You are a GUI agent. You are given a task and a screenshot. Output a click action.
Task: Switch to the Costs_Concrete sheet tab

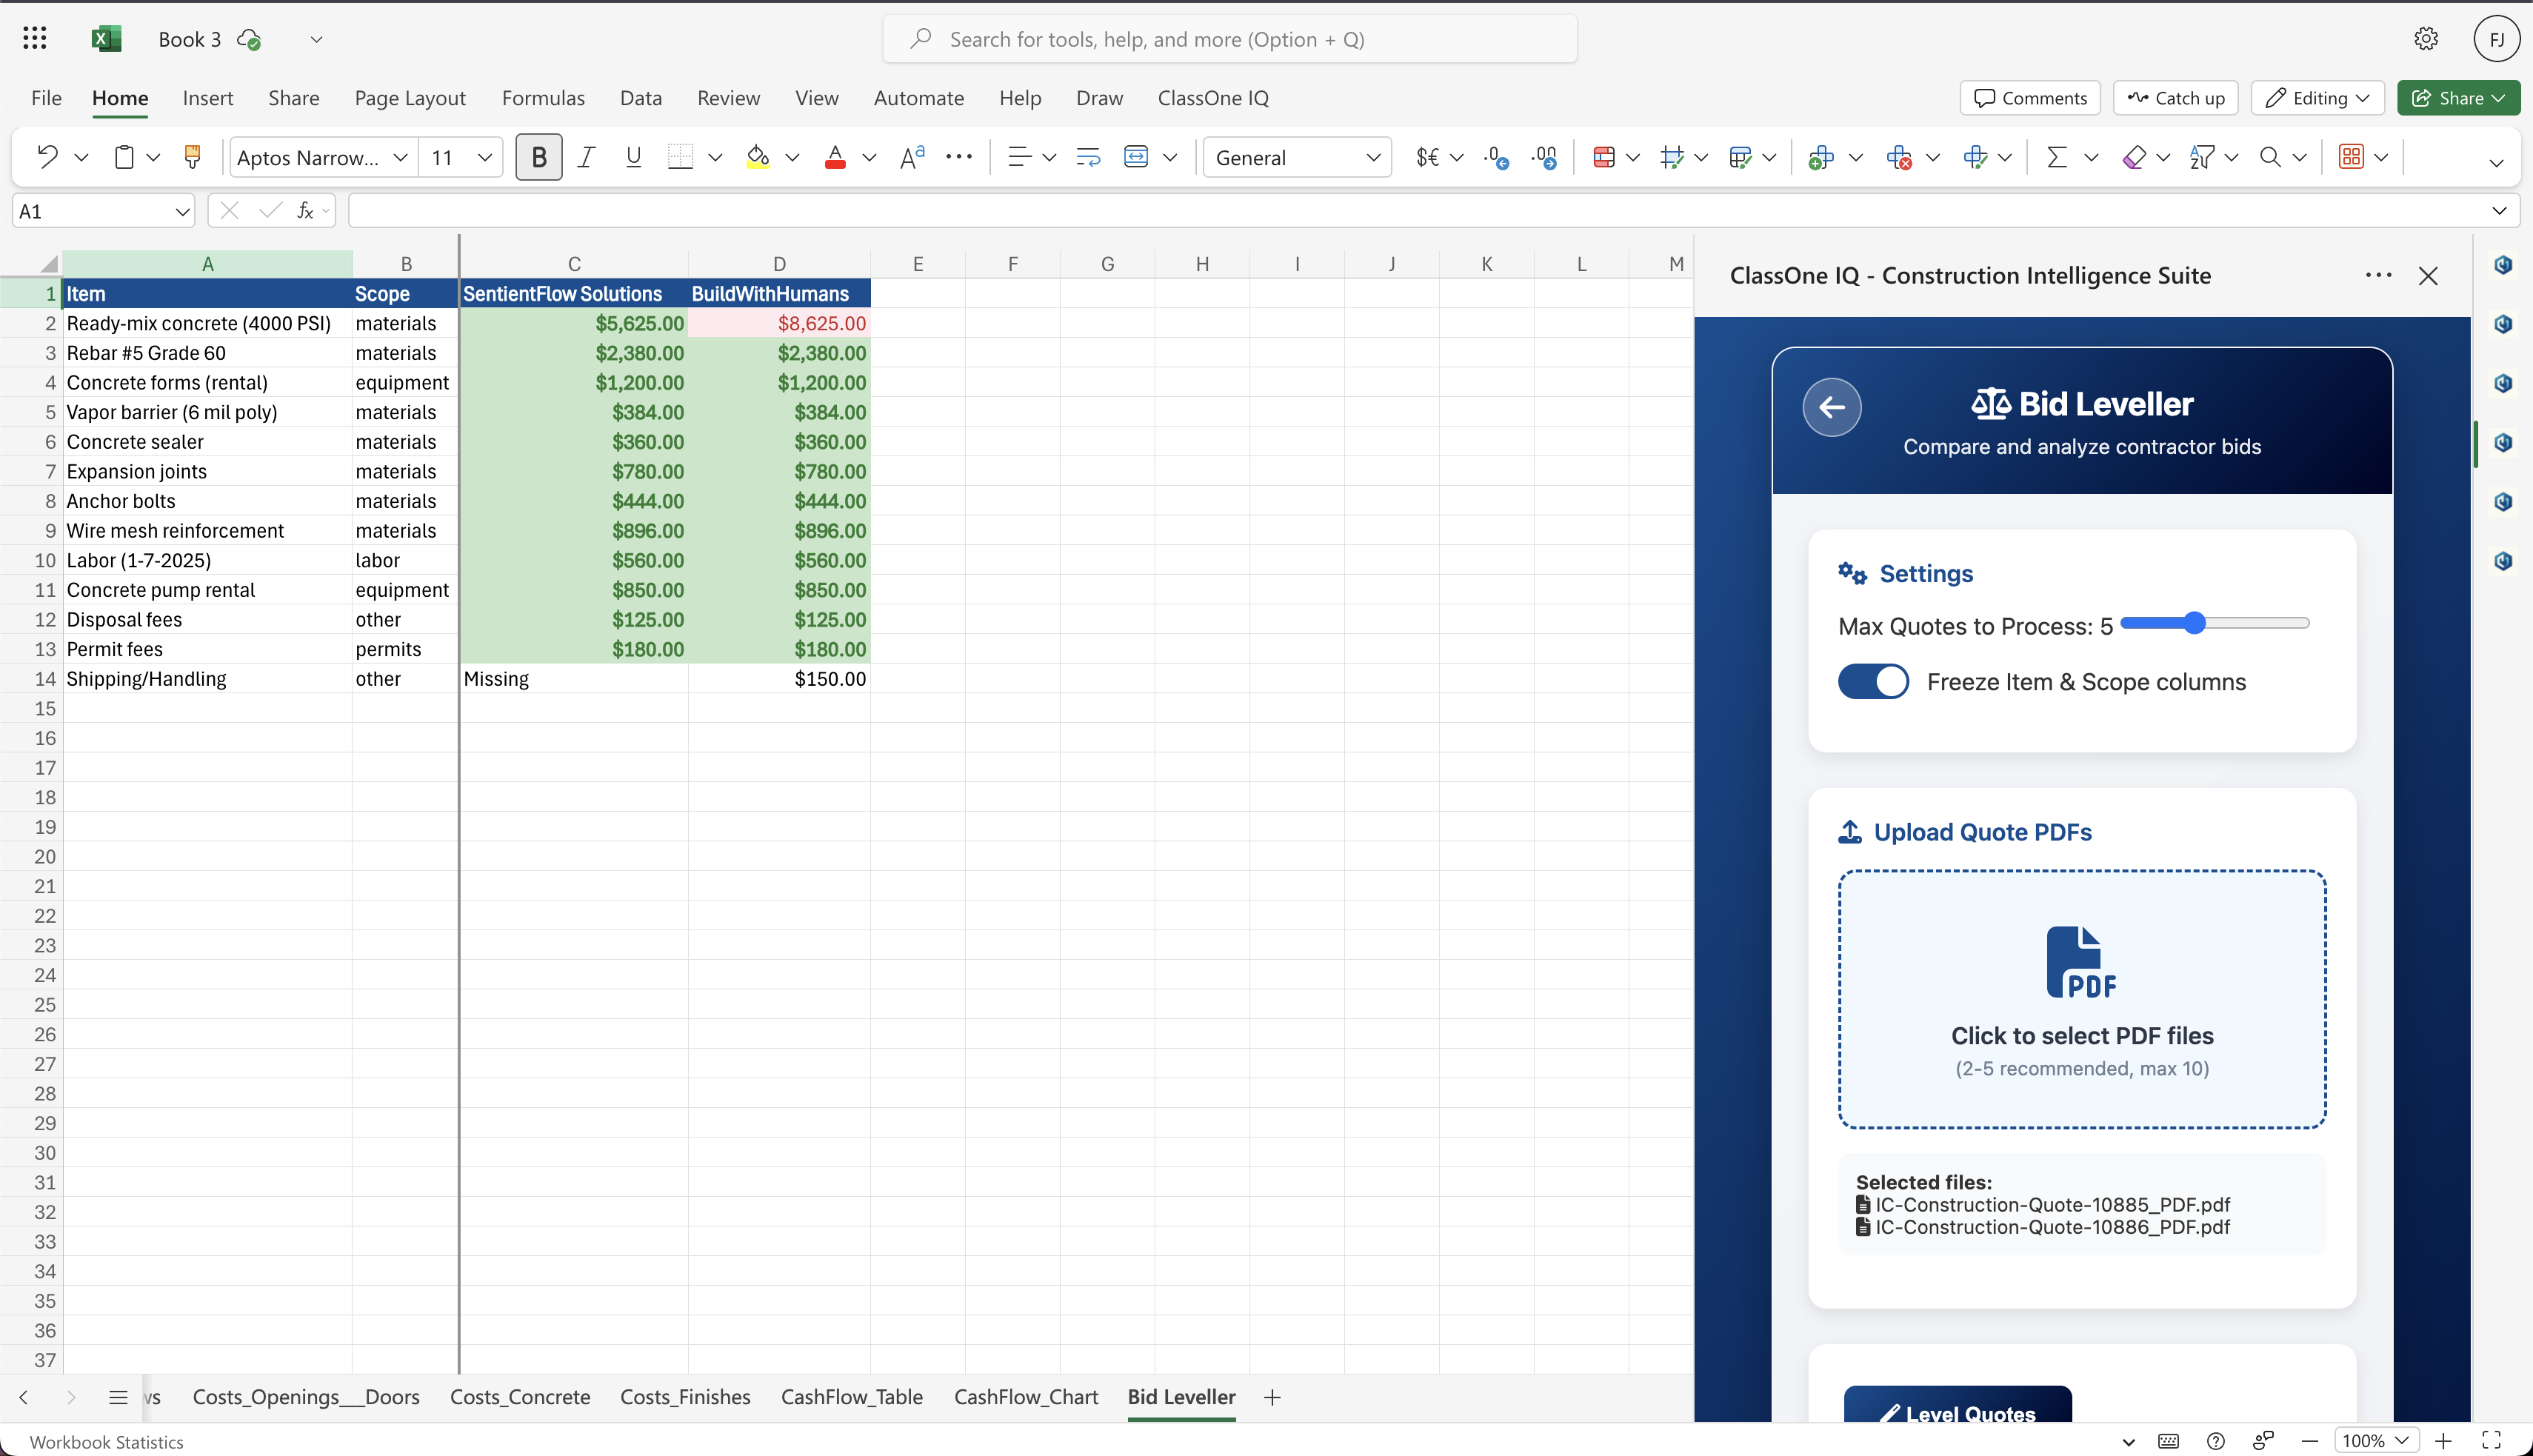pos(520,1397)
